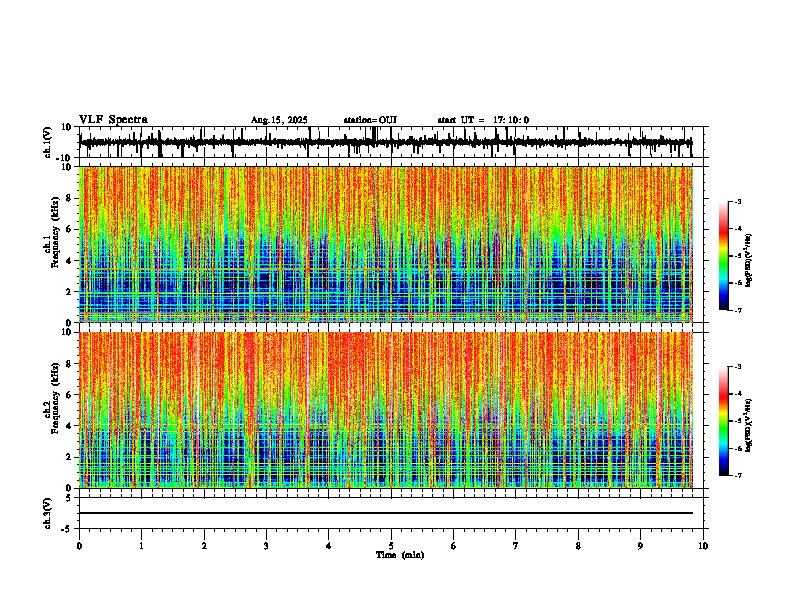792x612 pixels.
Task: Click the "station=OUJ" header label
Action: pyautogui.click(x=370, y=120)
